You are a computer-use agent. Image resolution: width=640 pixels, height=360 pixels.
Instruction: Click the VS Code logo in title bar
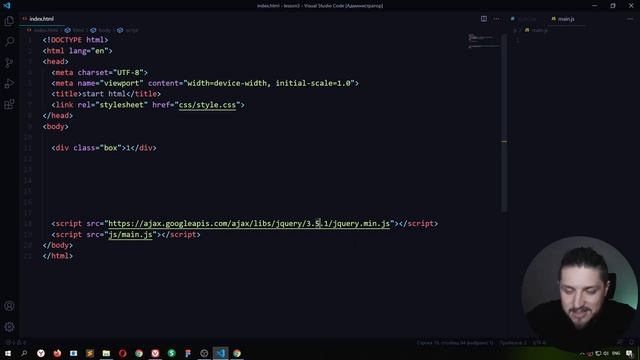(x=7, y=5)
